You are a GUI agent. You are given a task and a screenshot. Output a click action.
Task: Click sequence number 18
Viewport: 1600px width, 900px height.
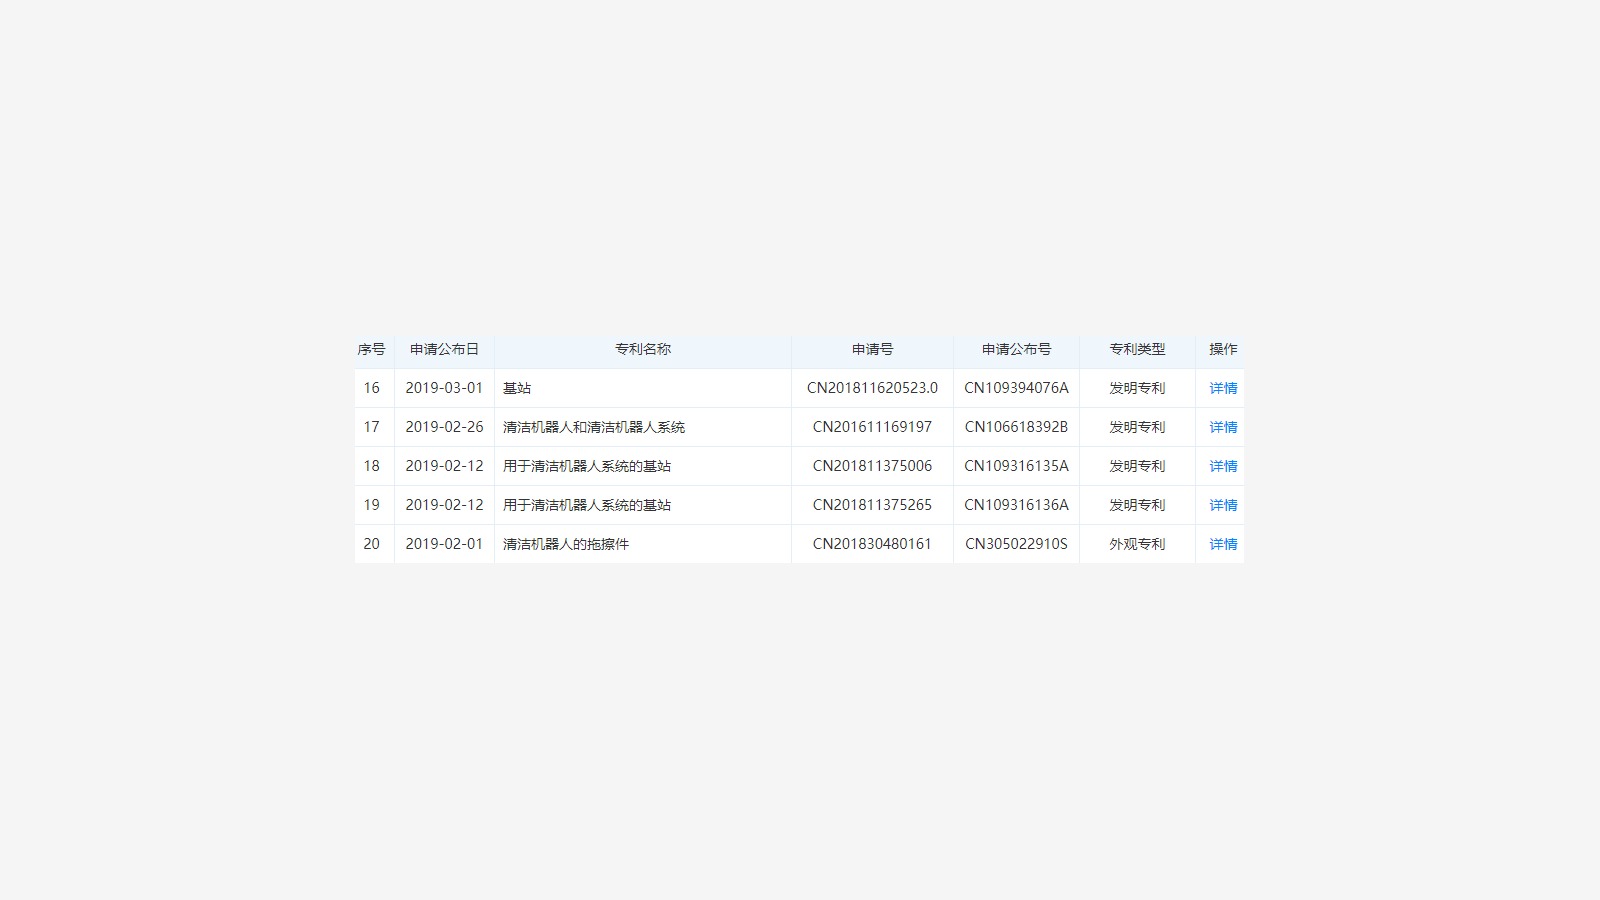tap(371, 466)
